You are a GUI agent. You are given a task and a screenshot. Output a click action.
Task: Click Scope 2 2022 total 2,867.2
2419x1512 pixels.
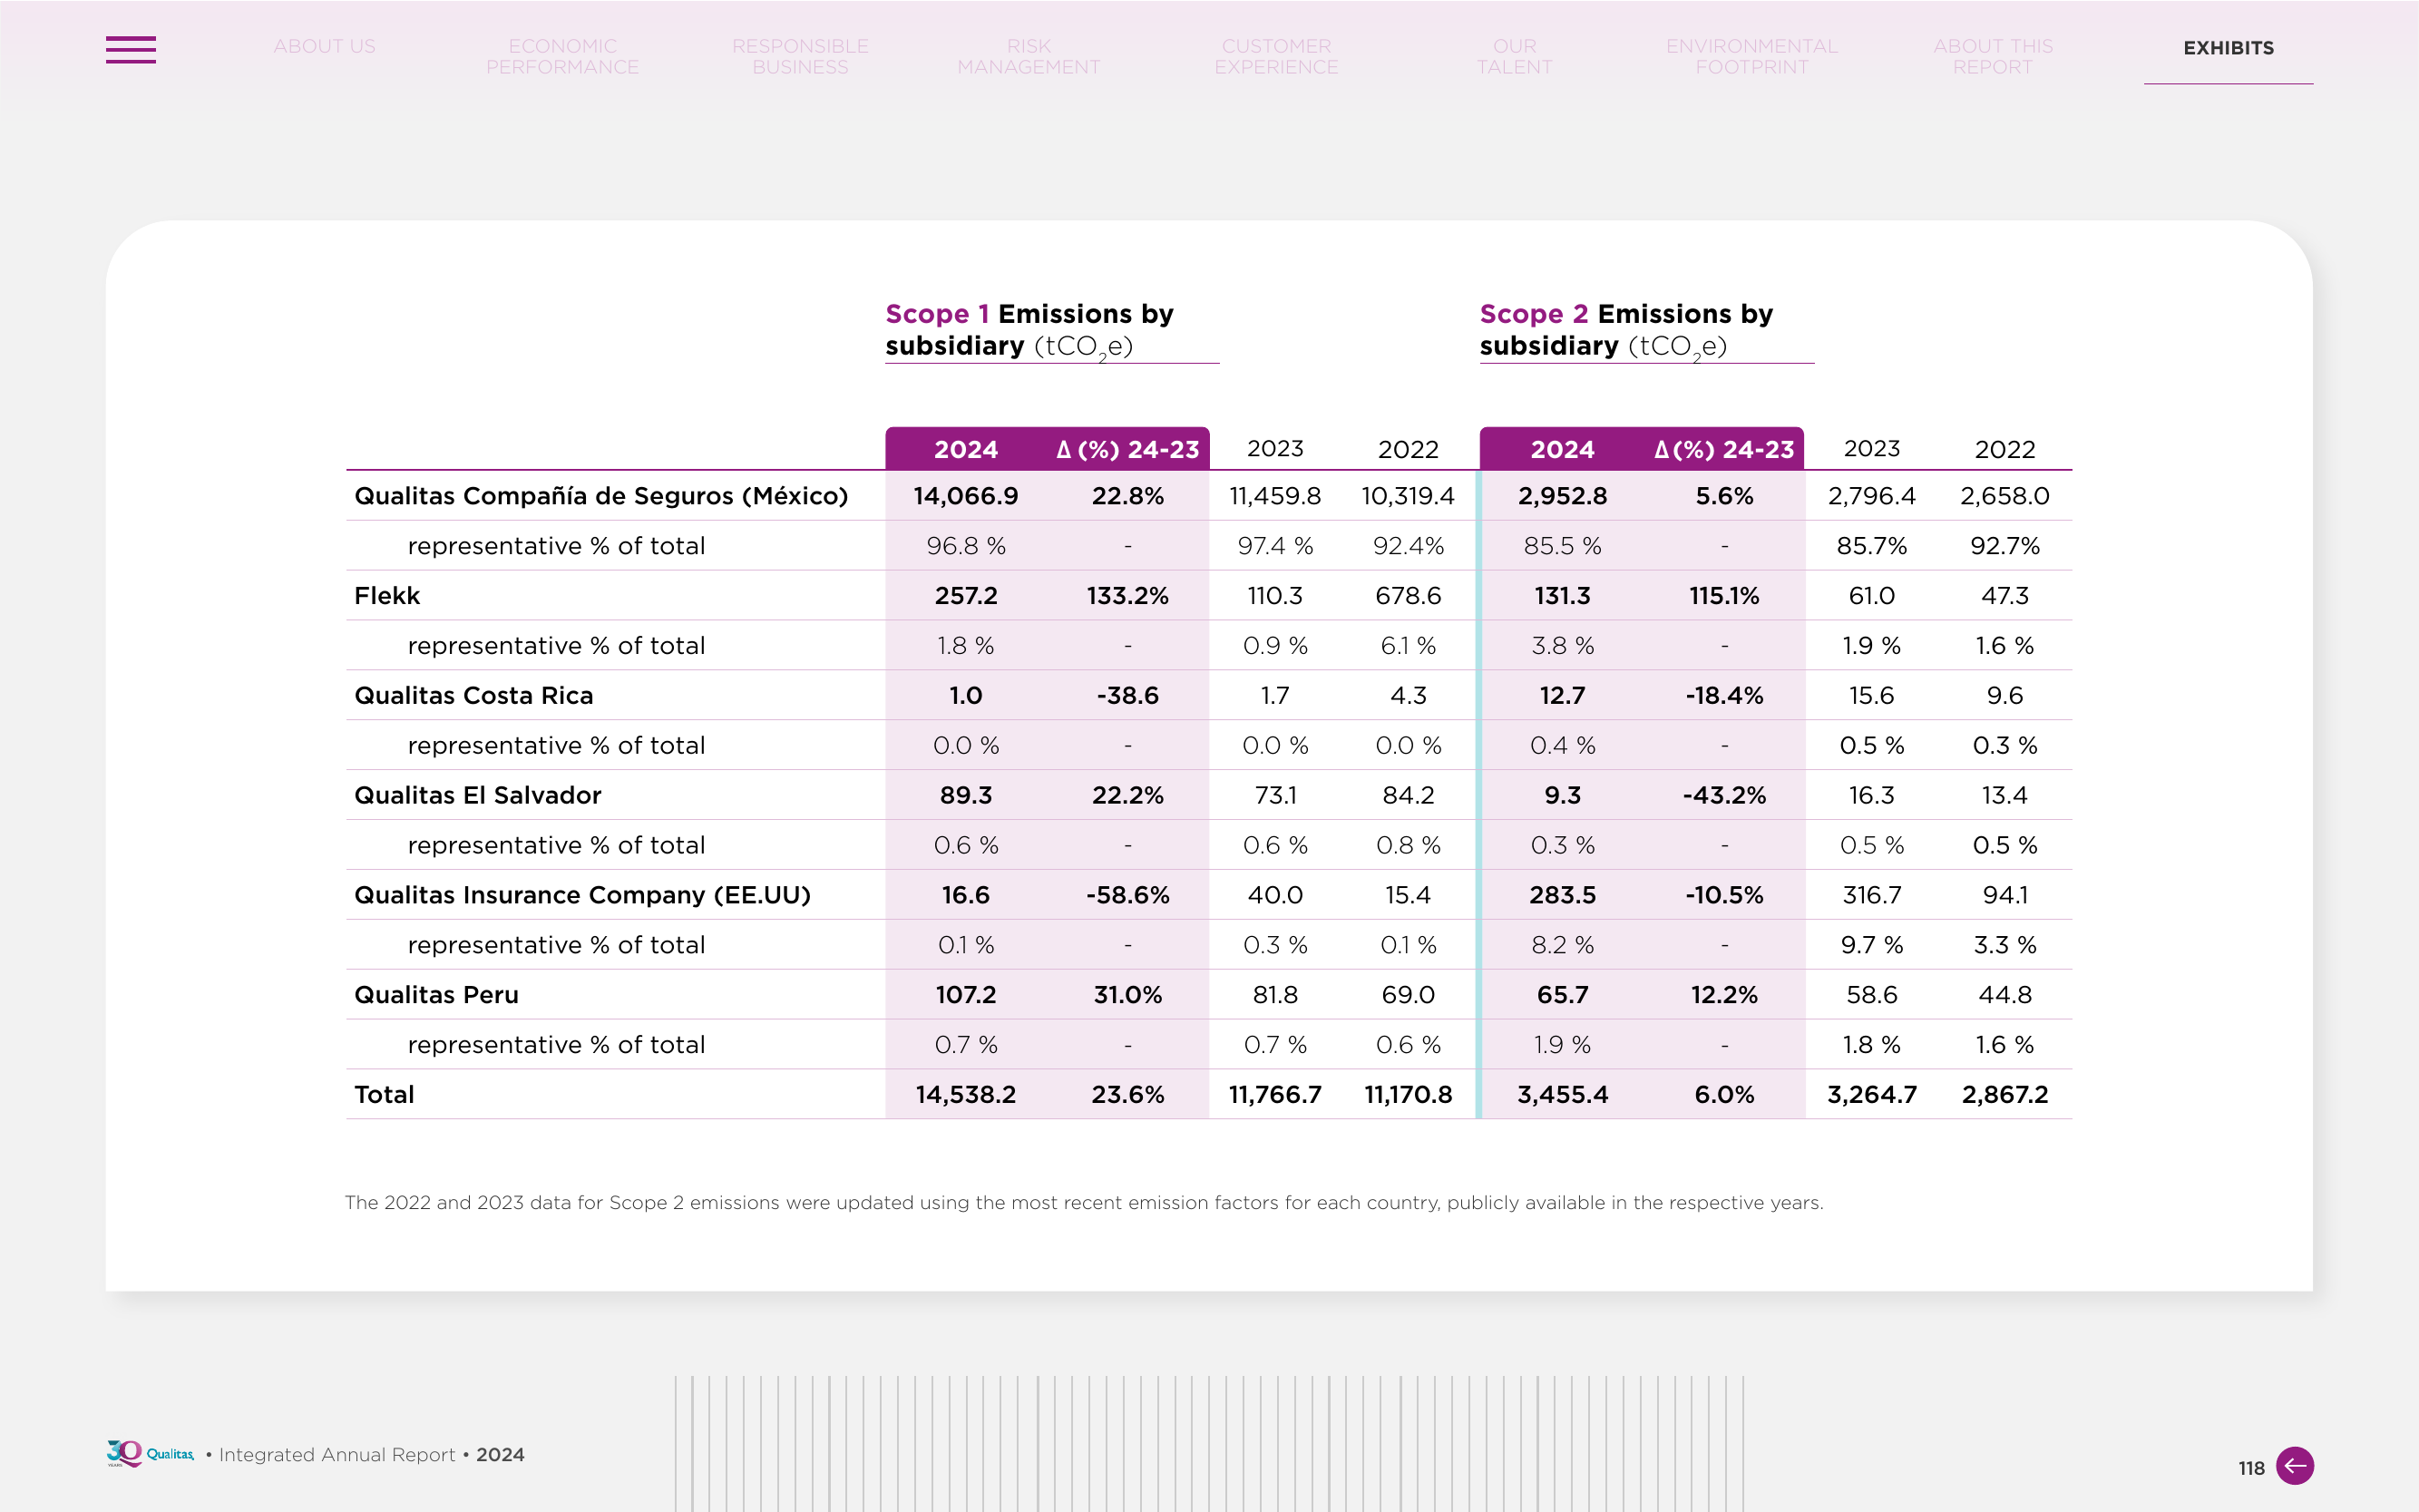[x=2004, y=1095]
